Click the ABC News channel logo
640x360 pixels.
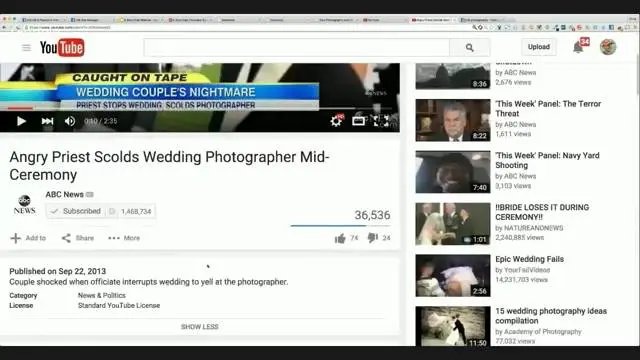point(24,205)
